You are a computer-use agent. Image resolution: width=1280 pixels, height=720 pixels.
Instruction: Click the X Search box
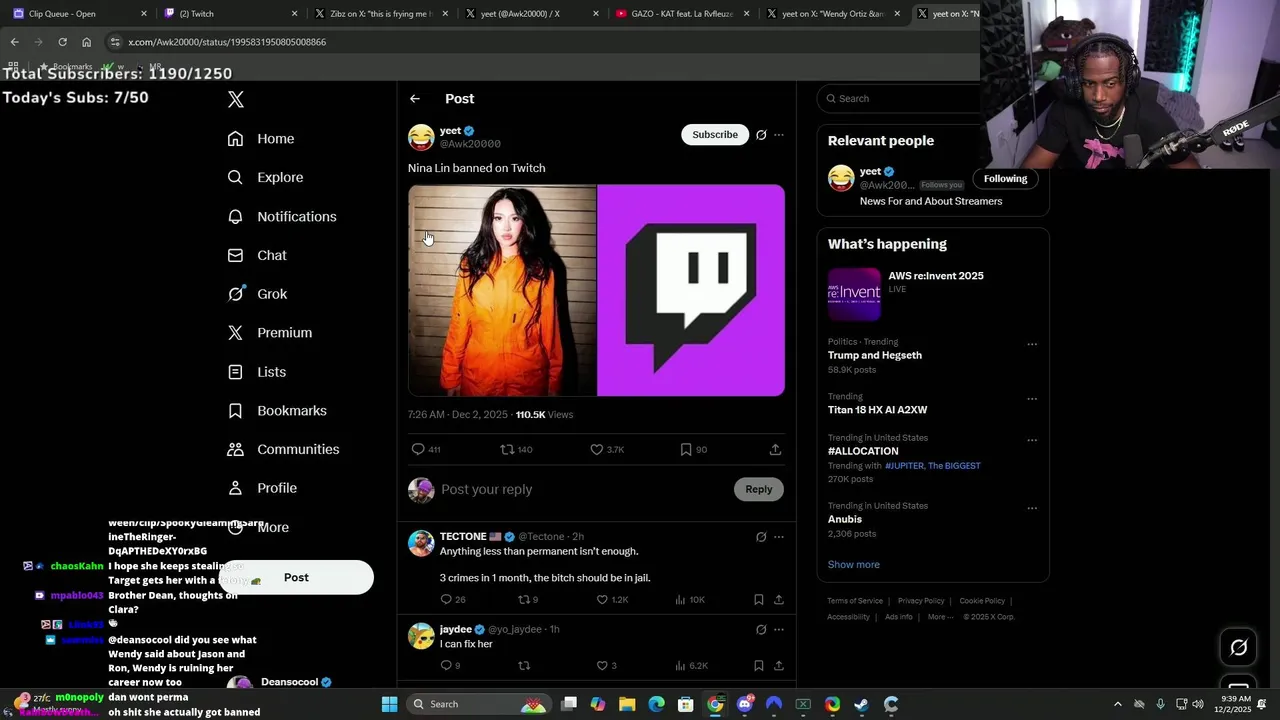coord(900,98)
